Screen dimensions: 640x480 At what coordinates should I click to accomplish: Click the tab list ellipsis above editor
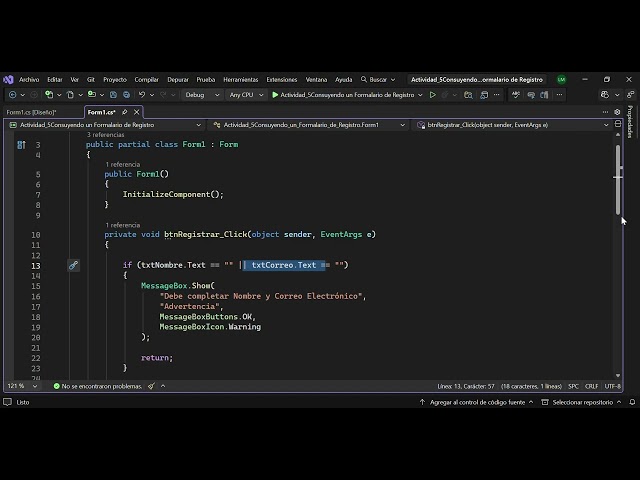(605, 112)
